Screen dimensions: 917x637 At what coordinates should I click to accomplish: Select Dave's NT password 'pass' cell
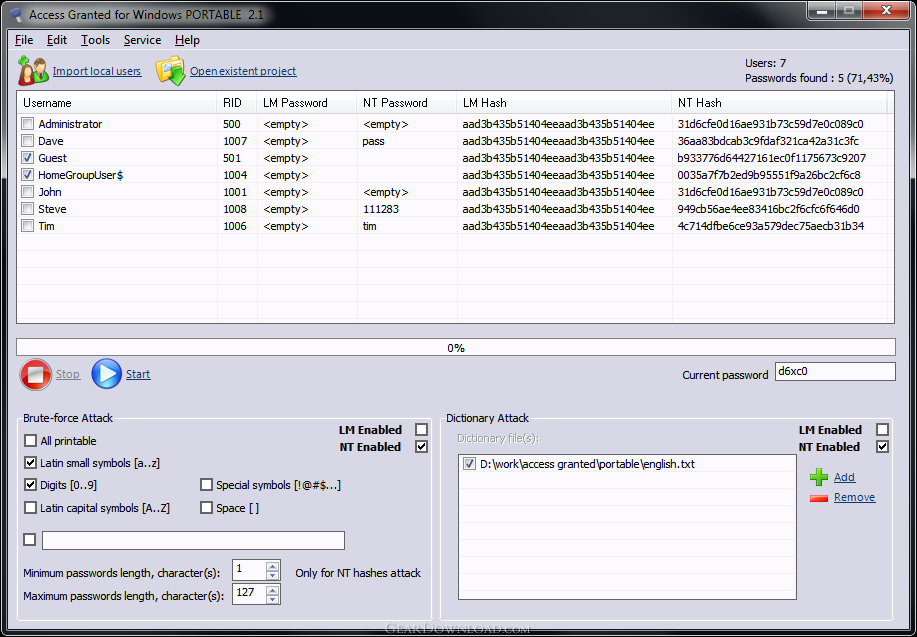(374, 141)
